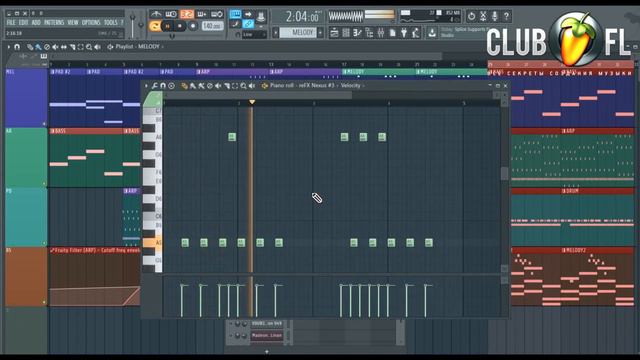Open the OPTIONS menu
640x360 pixels.
[x=91, y=22]
